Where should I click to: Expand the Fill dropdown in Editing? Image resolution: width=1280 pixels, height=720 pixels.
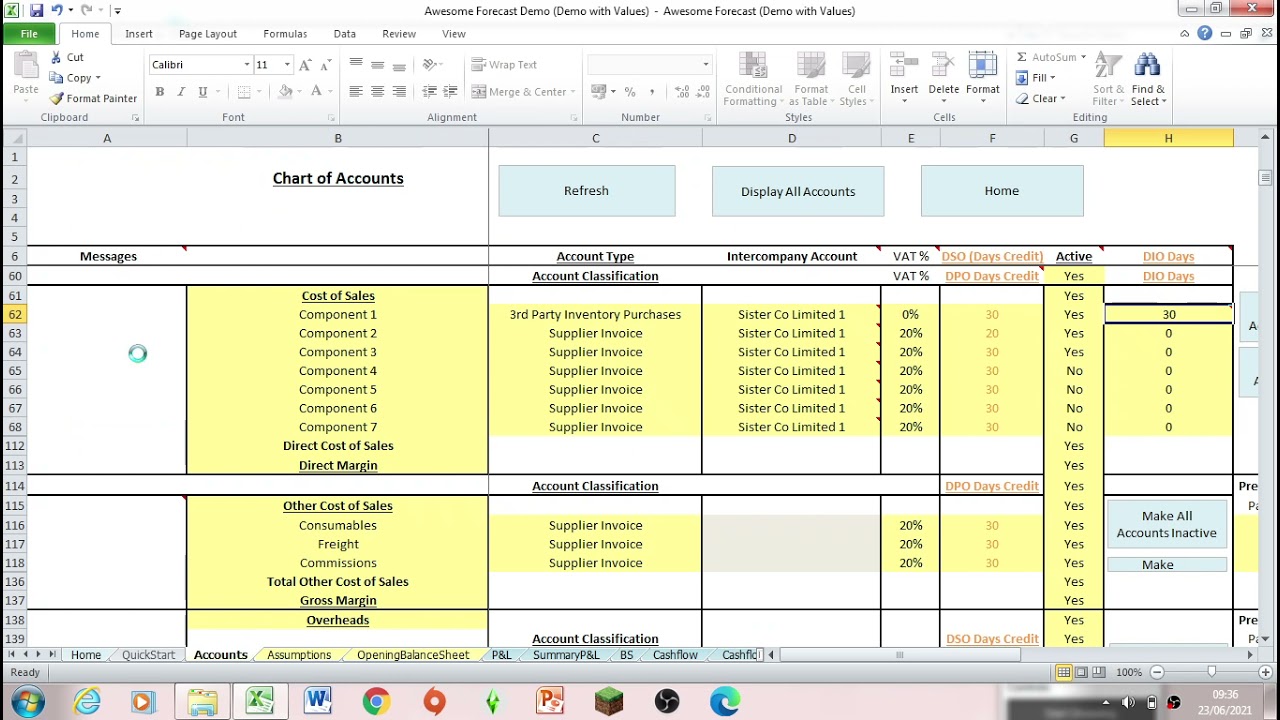point(1053,78)
